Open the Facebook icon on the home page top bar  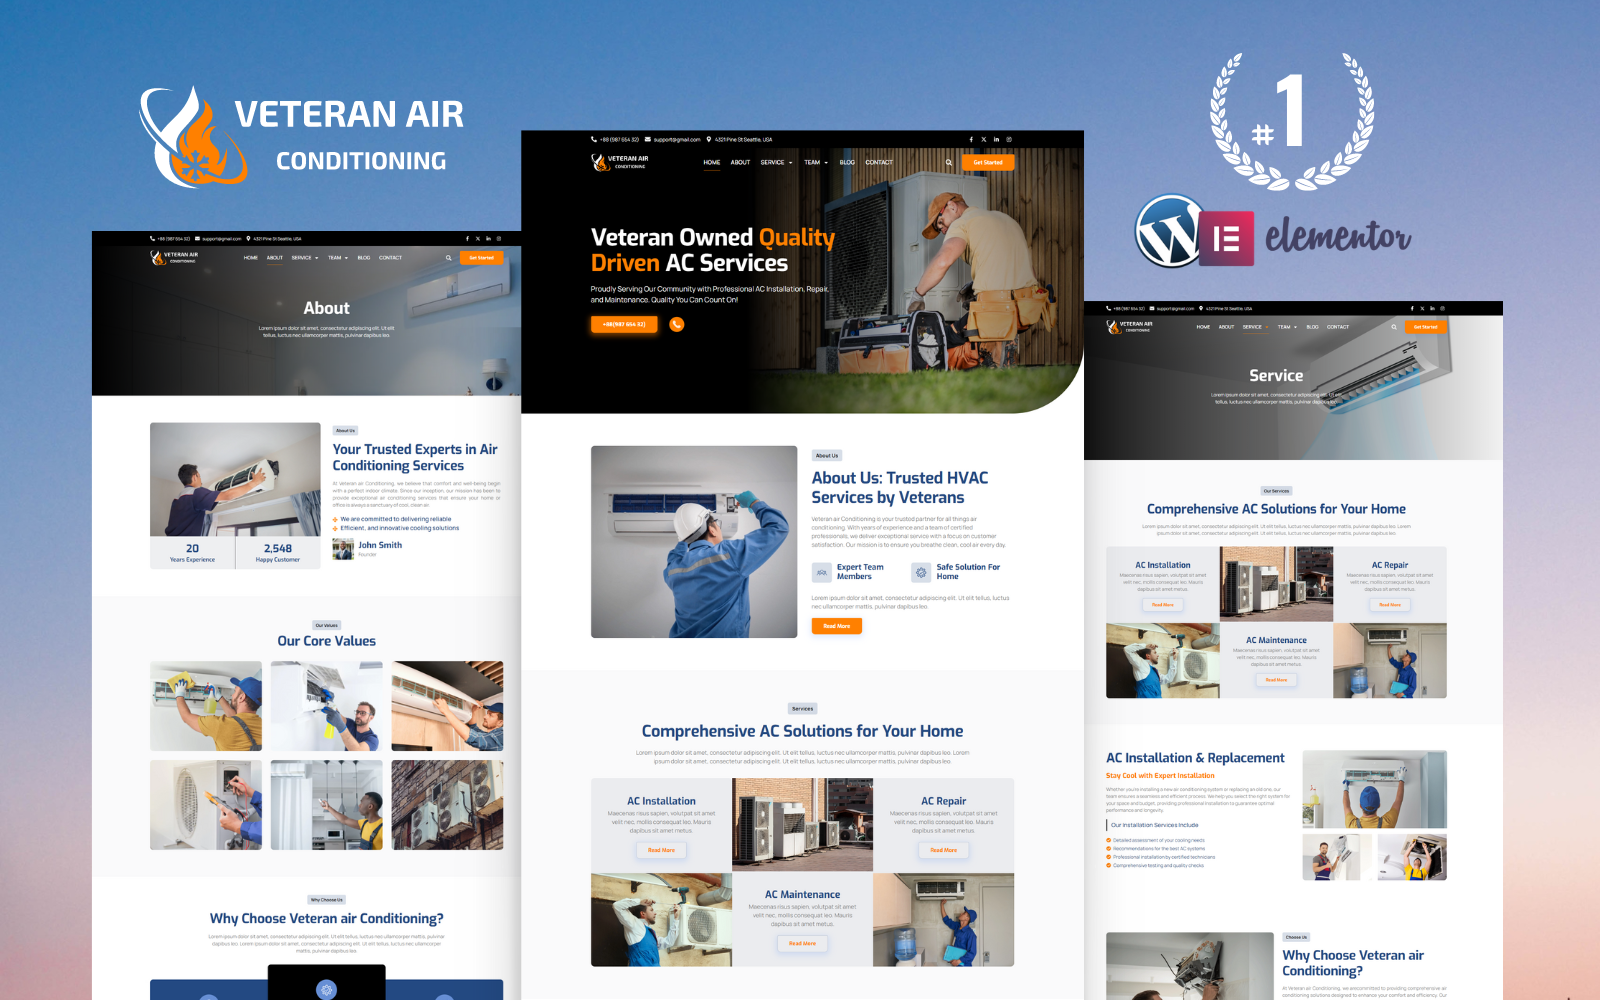point(970,140)
